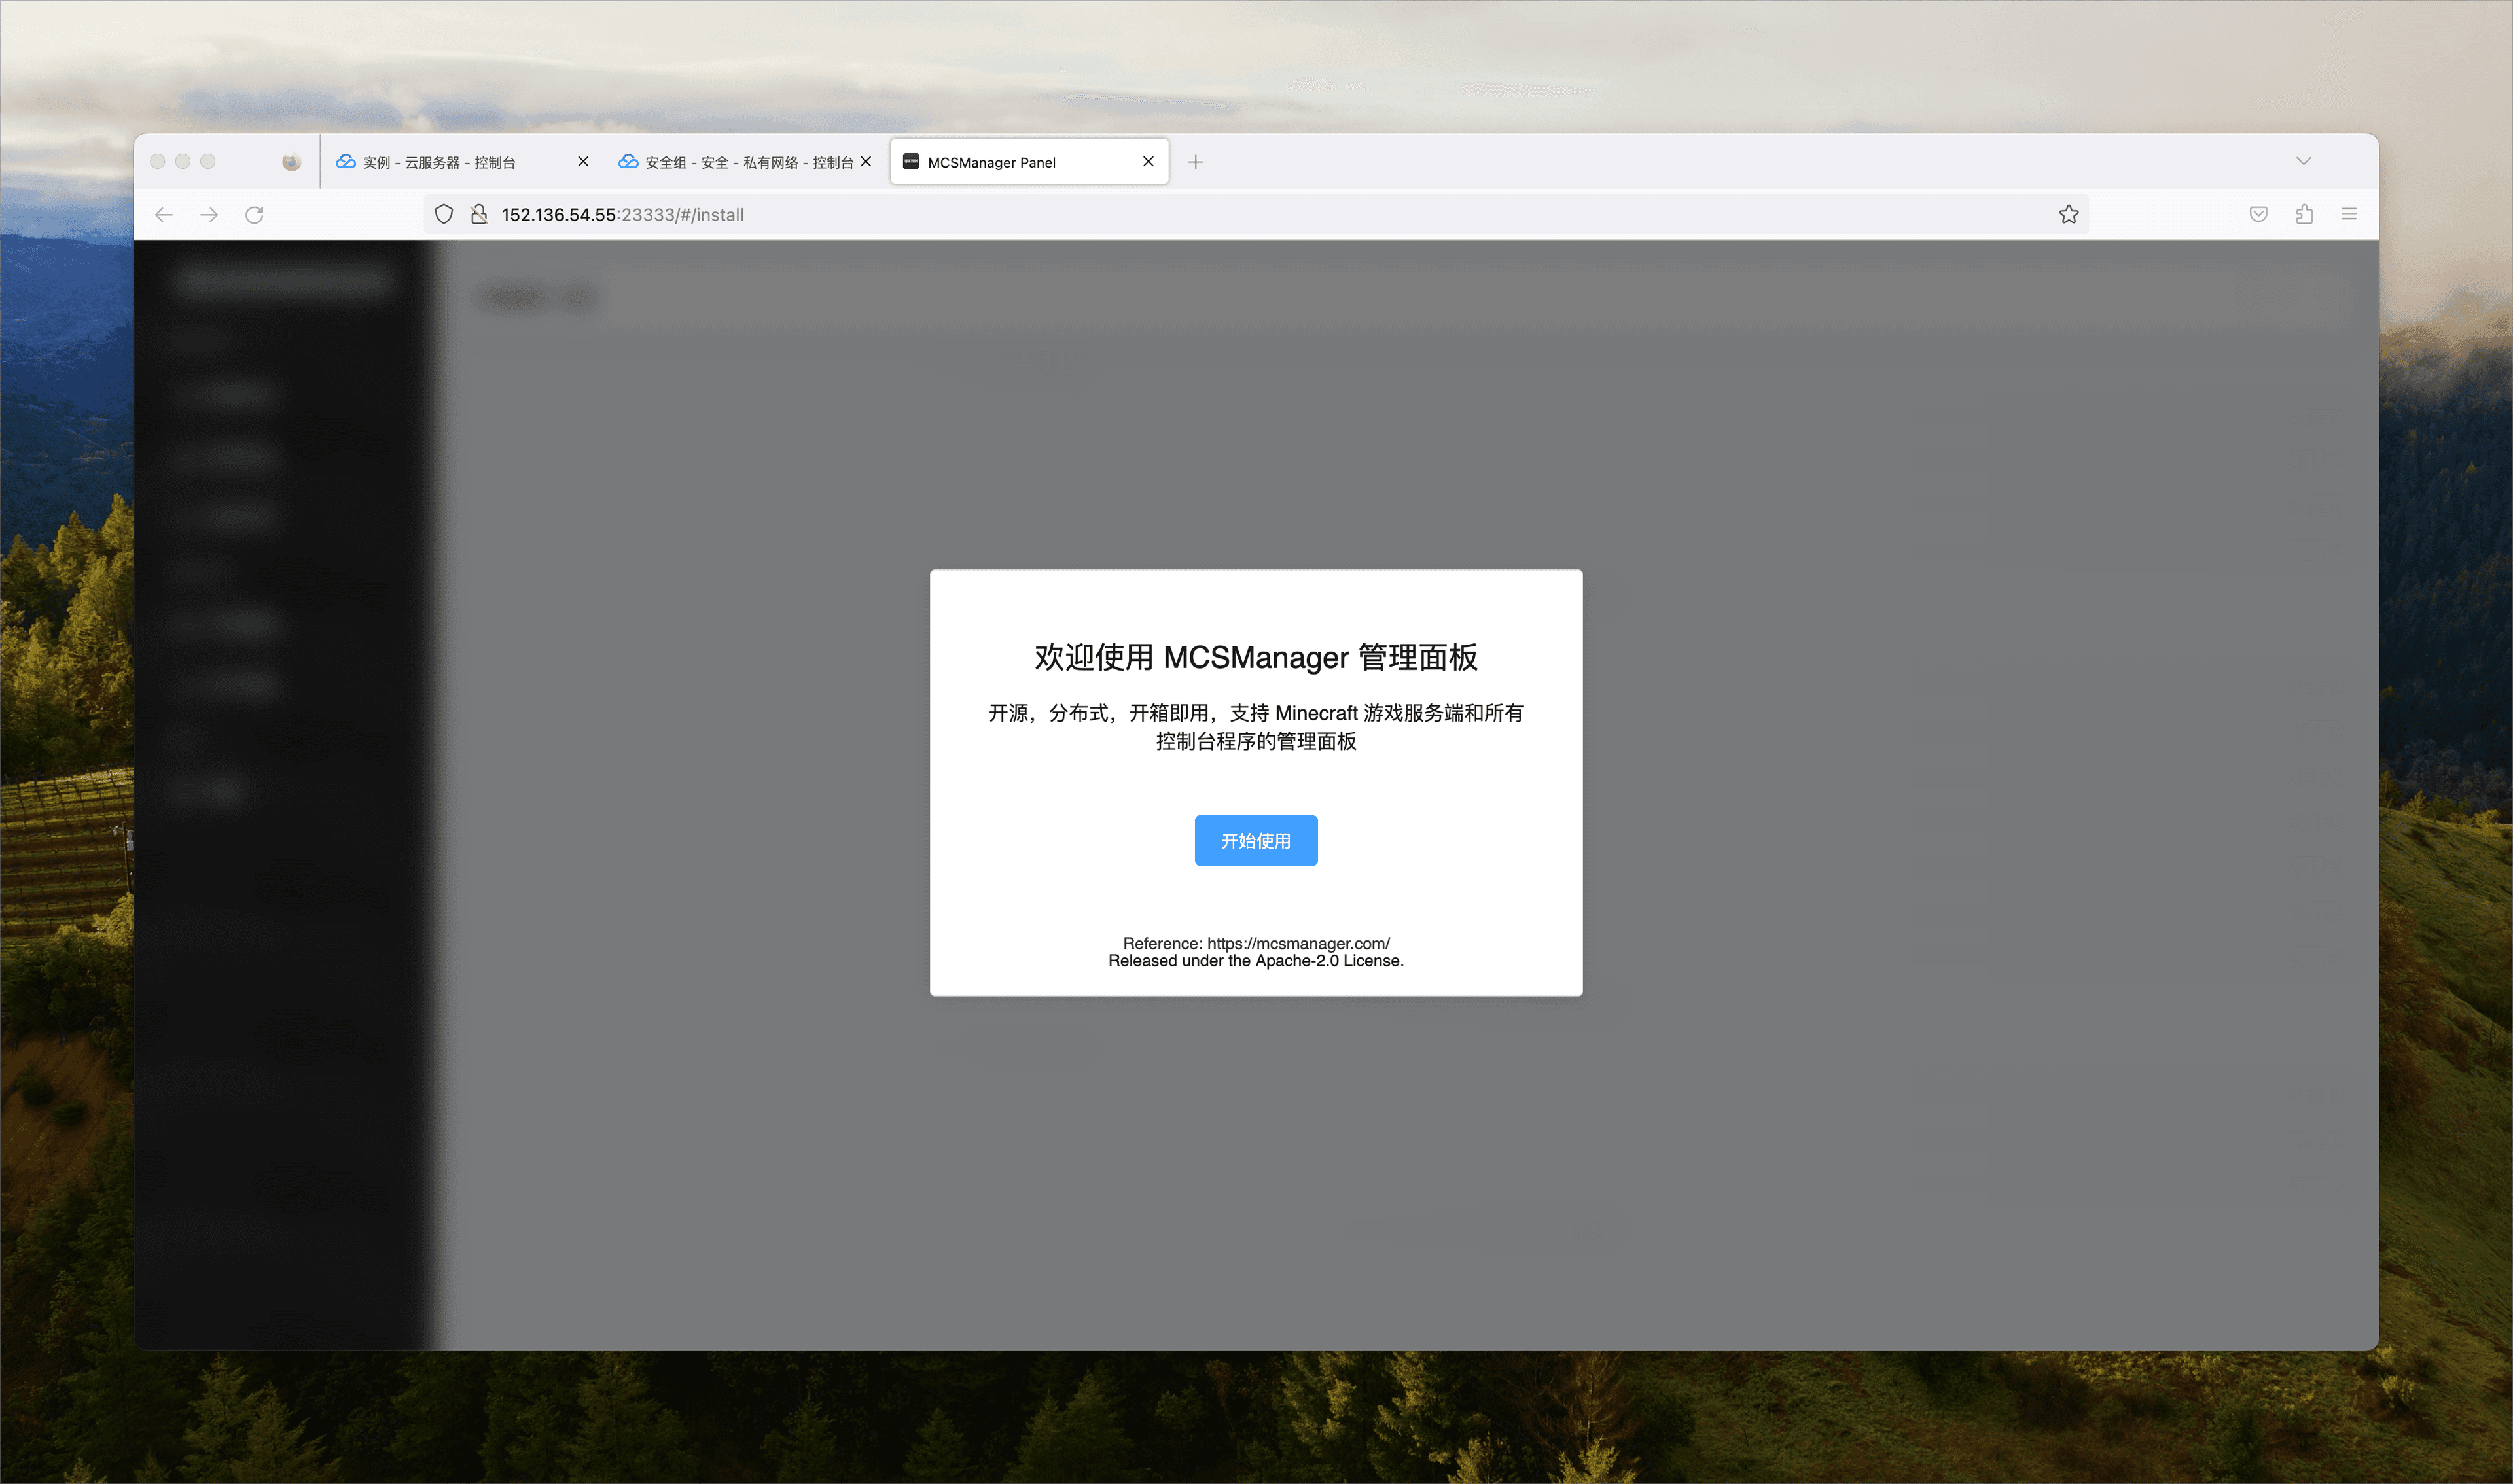Open Save to Pocket icon
This screenshot has height=1484, width=2513.
(x=2258, y=214)
